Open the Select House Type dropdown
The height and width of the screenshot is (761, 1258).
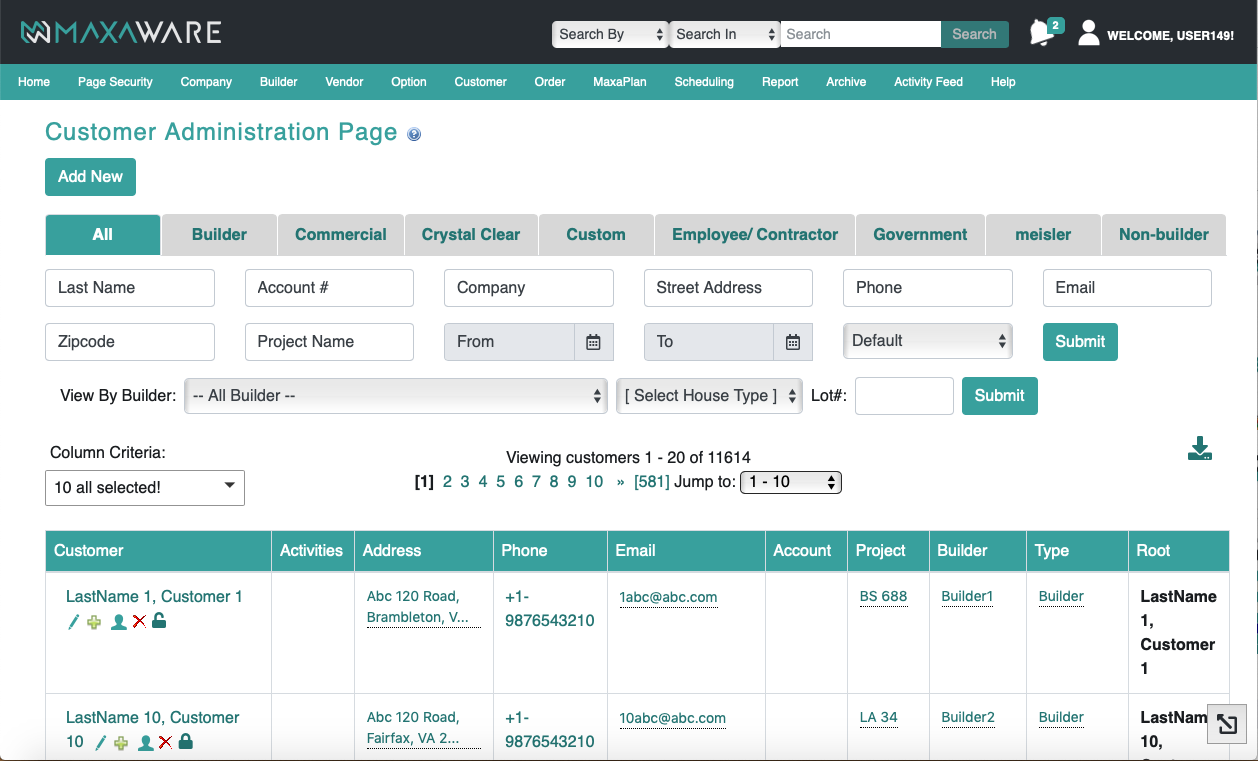[x=710, y=396]
